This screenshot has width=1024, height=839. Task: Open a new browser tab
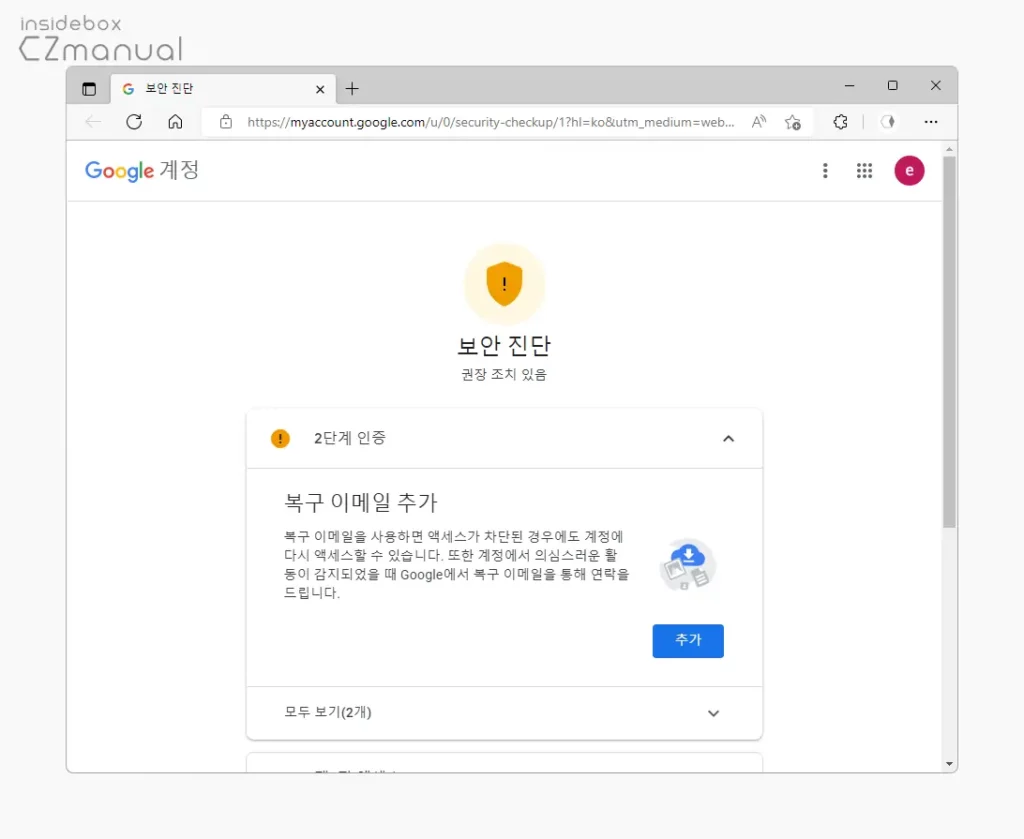pyautogui.click(x=352, y=88)
